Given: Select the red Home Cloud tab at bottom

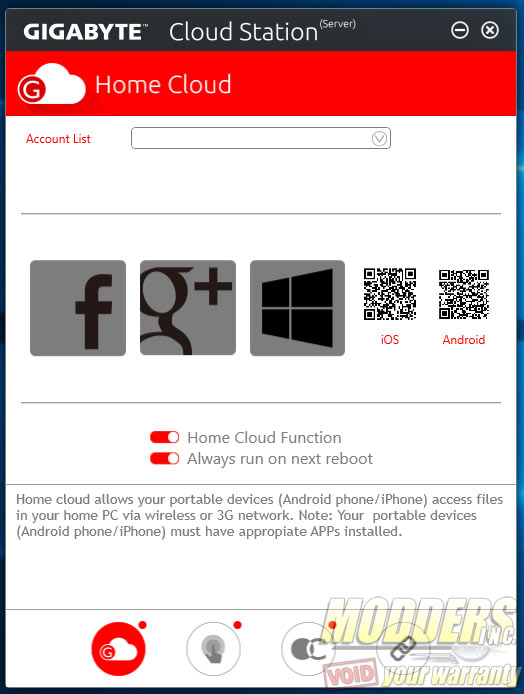Looking at the screenshot, I should tap(119, 648).
